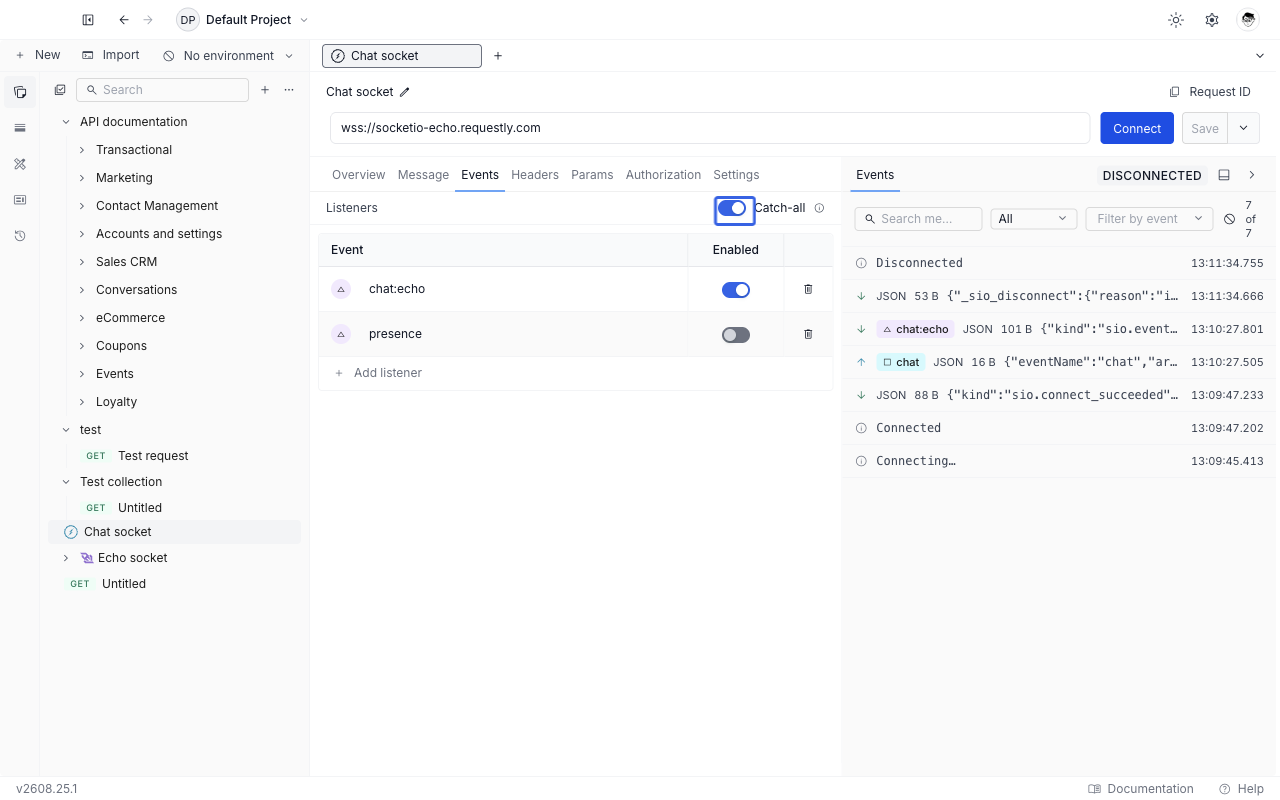1280x800 pixels.
Task: Click the collections Search field
Action: (162, 90)
